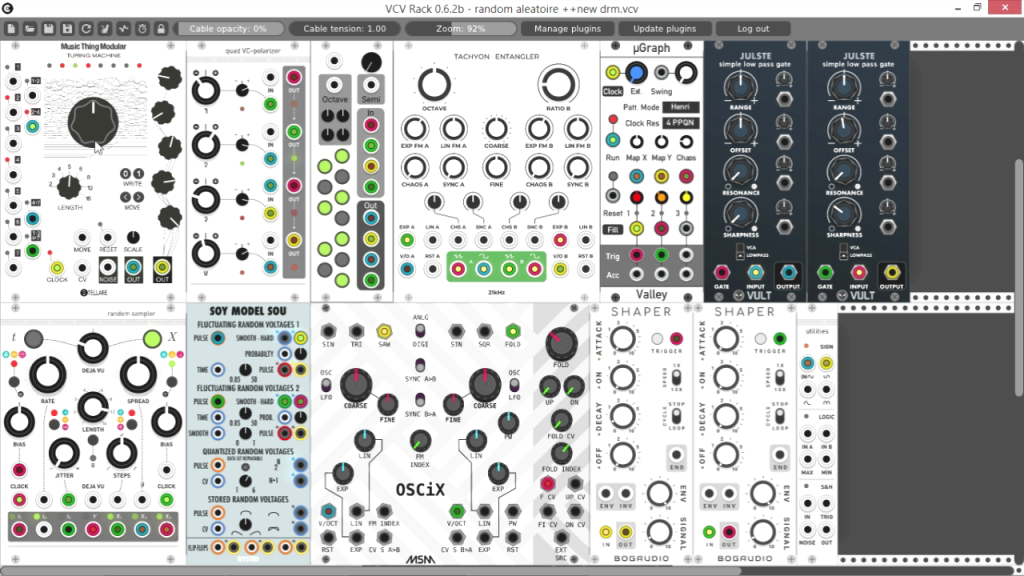Save the current patch
Image resolution: width=1024 pixels, height=576 pixels.
click(48, 29)
